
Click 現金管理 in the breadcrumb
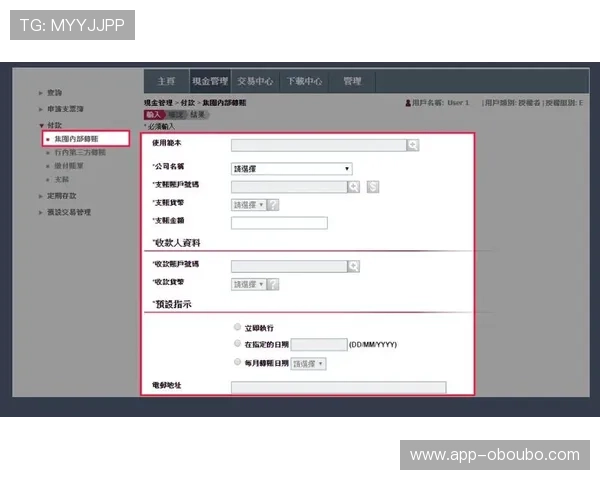[158, 103]
